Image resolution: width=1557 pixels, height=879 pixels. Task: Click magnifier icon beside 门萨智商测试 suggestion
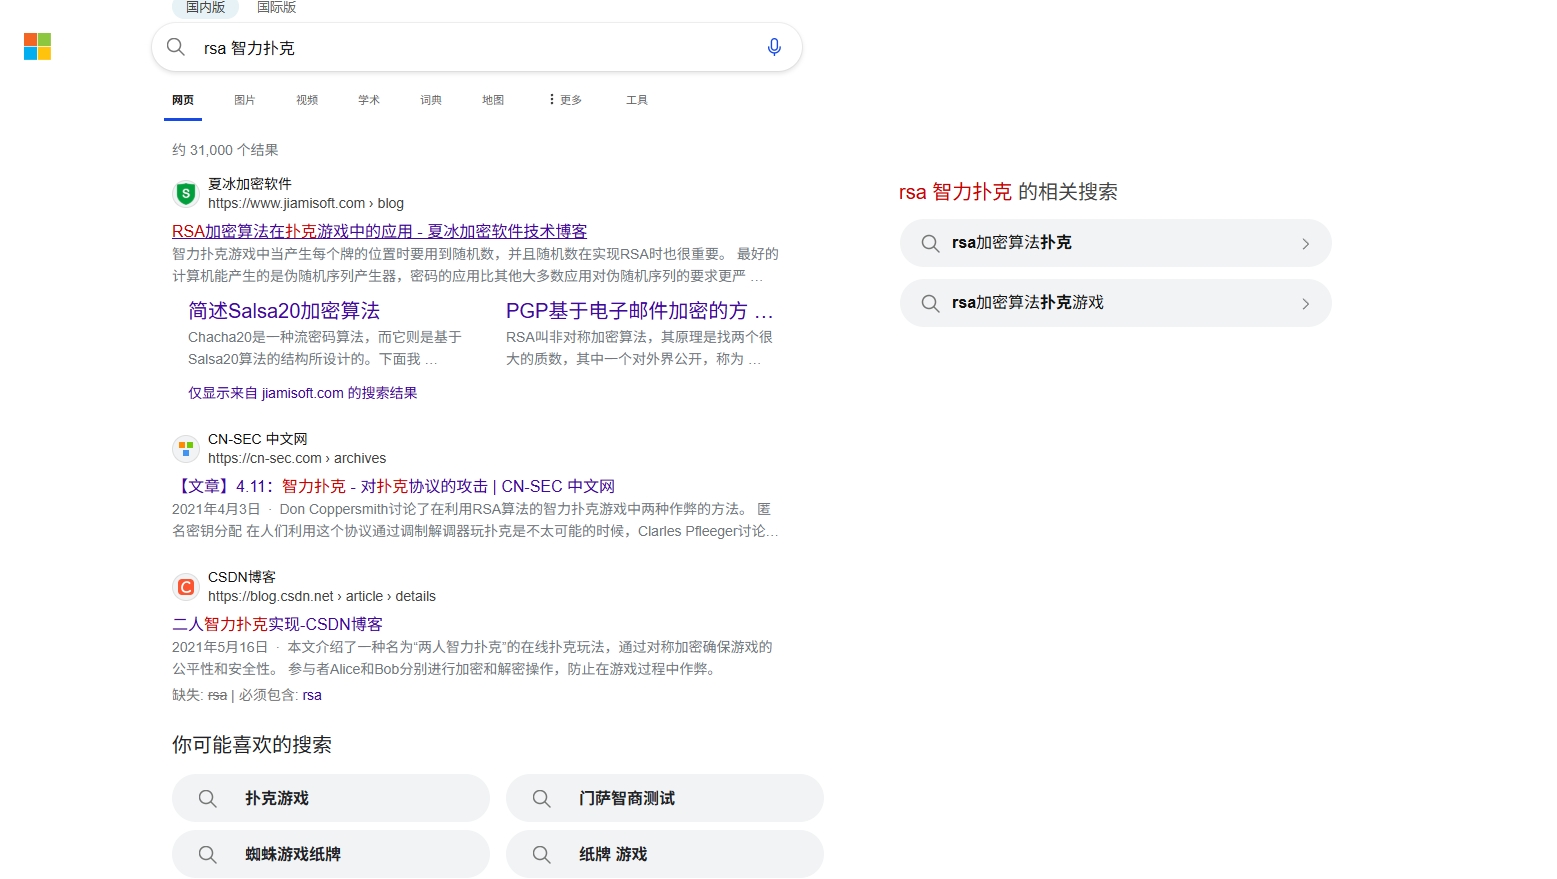[x=541, y=798]
